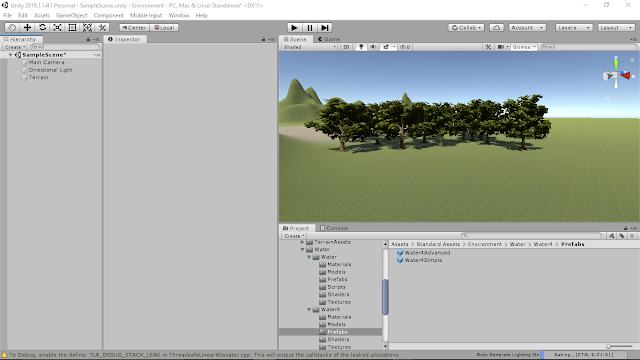The height and width of the screenshot is (360, 640).
Task: Toggle scene lighting bulb icon
Action: coord(361,47)
